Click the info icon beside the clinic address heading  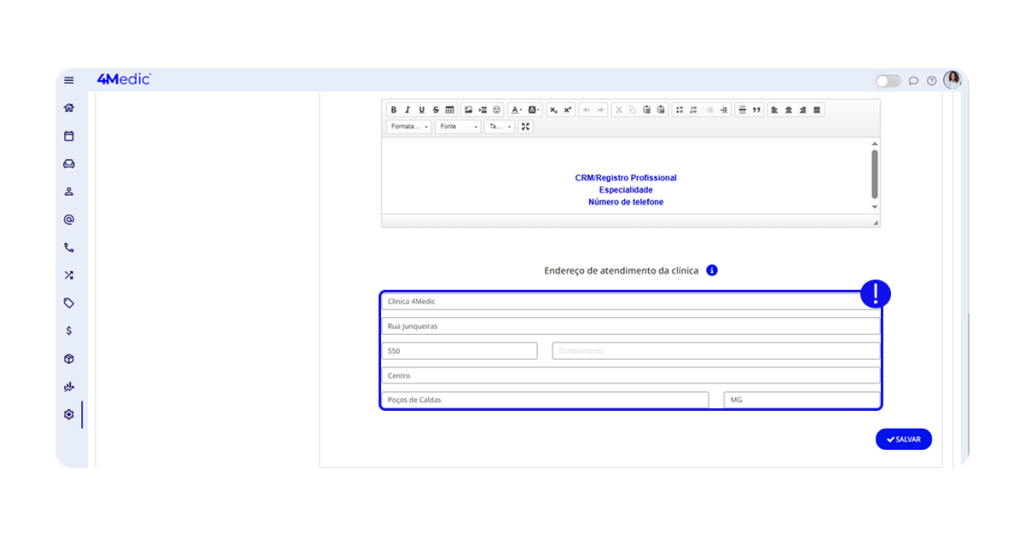pos(712,270)
